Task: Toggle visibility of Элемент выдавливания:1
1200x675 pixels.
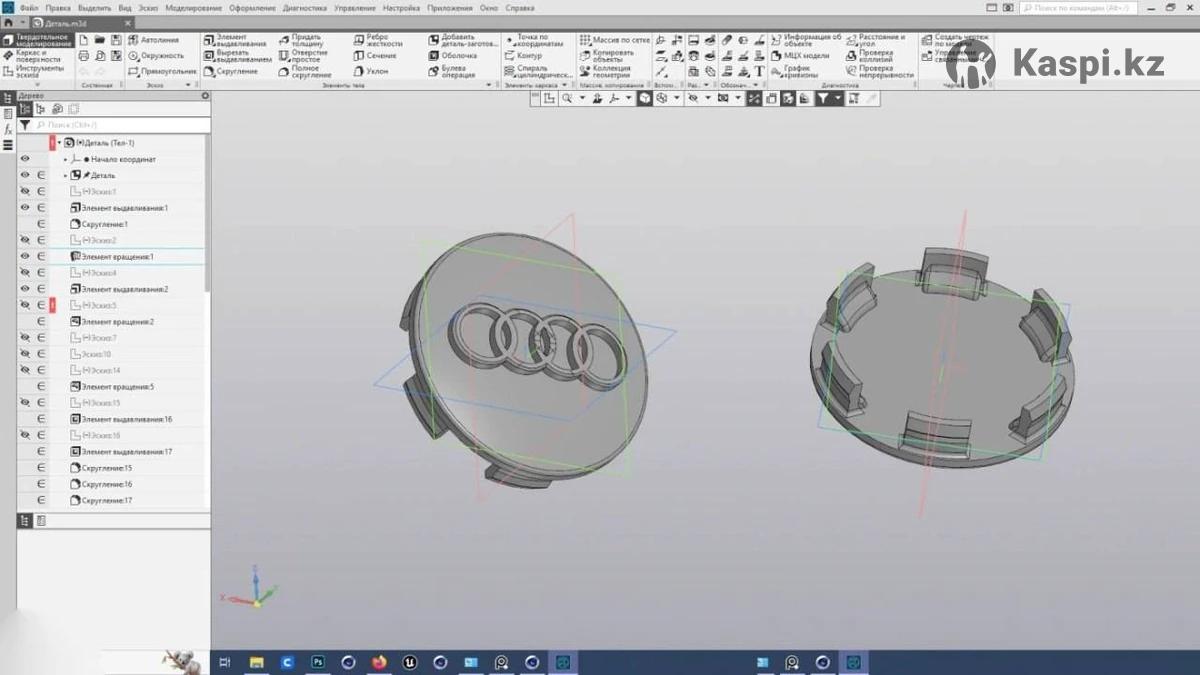Action: pyautogui.click(x=25, y=208)
